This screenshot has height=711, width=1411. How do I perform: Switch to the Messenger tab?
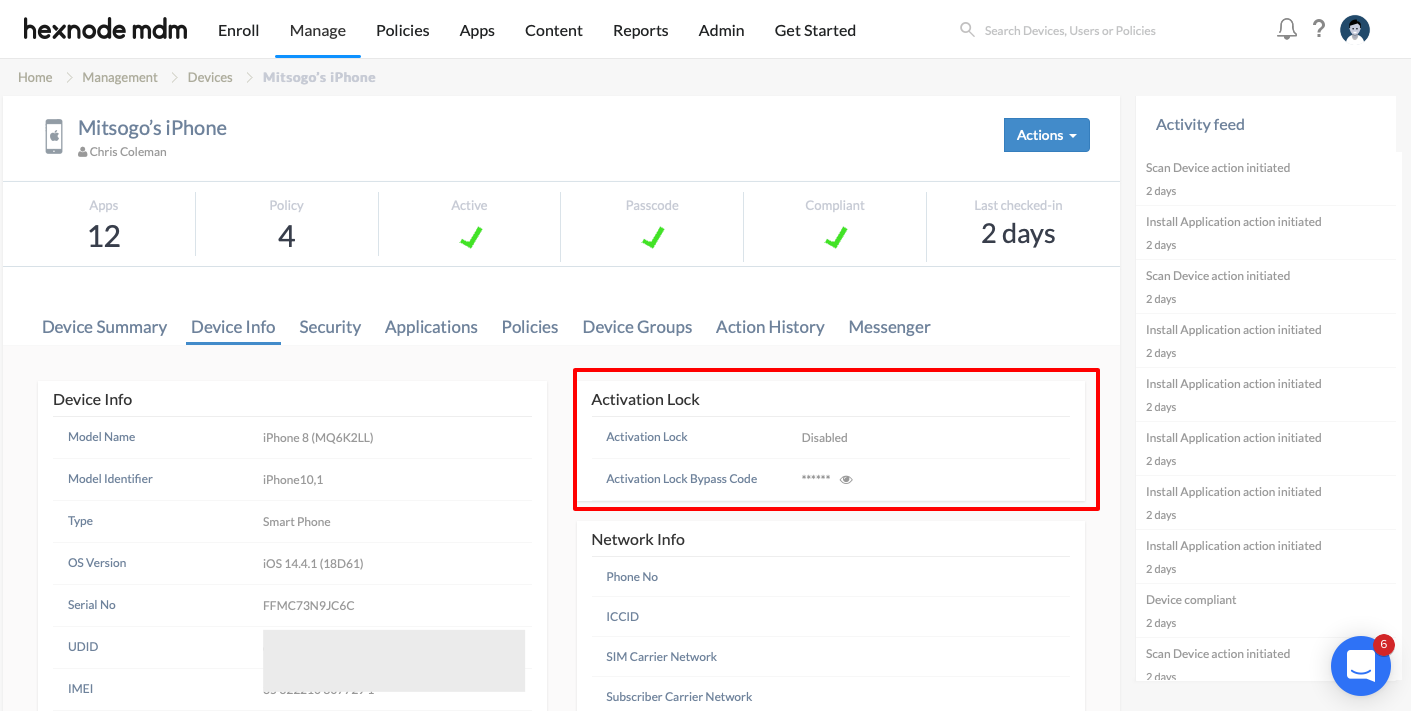click(x=889, y=327)
